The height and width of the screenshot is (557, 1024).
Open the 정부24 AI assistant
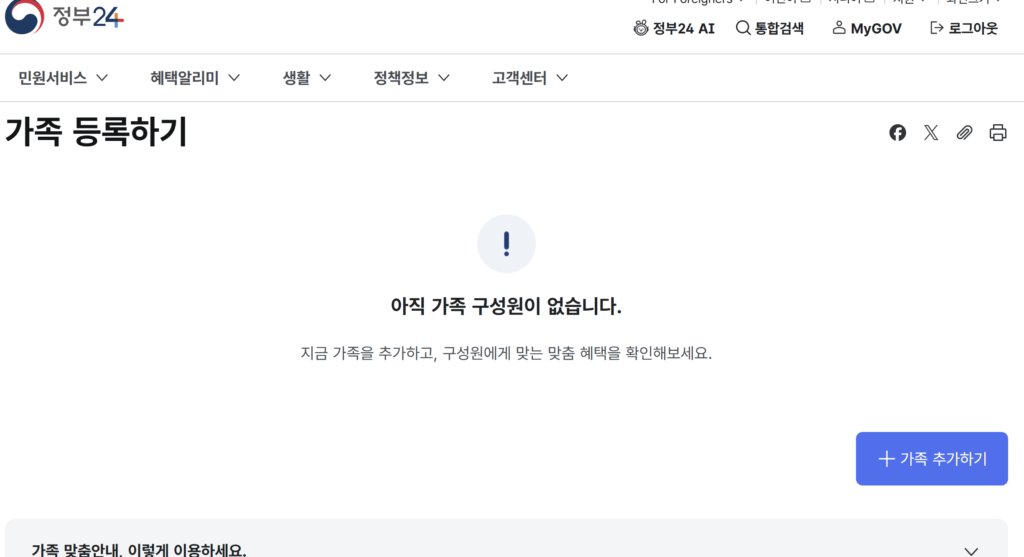(674, 28)
